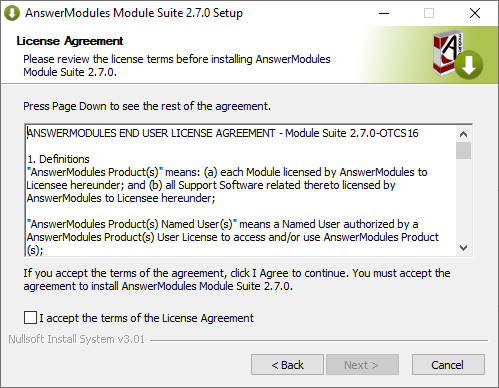
Task: Click the window title "AnswerModules Module Suite 2.7.0 Setup"
Action: click(x=134, y=13)
